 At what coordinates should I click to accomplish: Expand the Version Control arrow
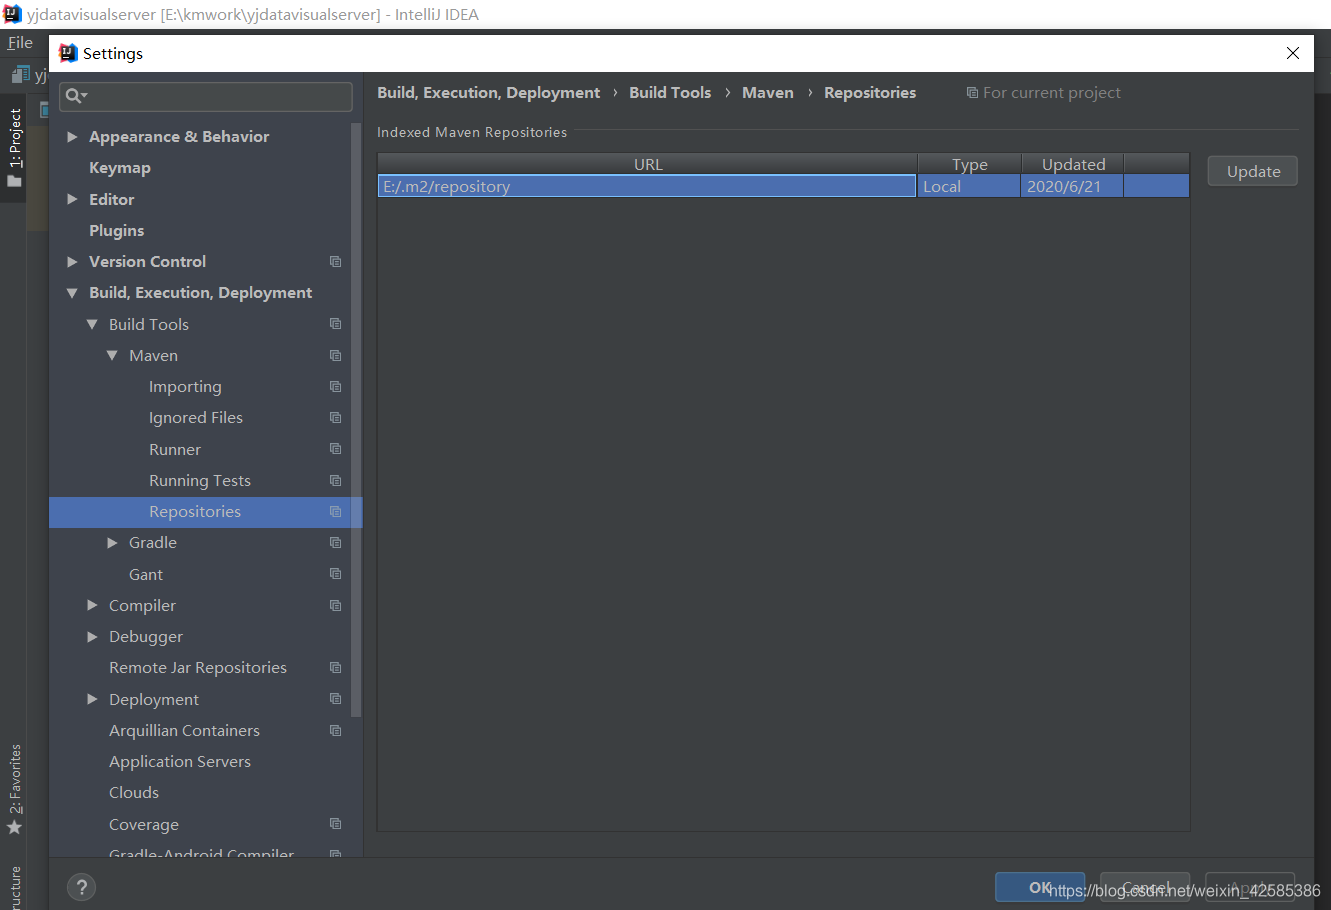(72, 261)
